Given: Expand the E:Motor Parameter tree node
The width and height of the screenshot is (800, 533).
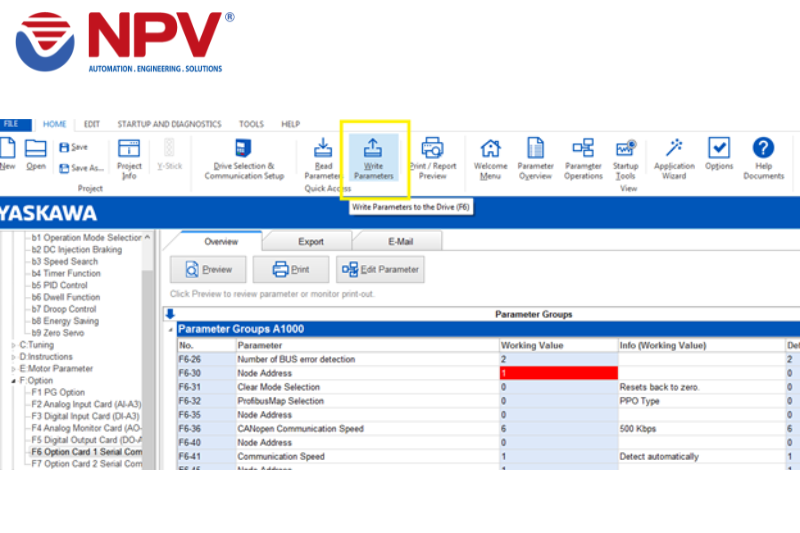Looking at the screenshot, I should [x=13, y=369].
